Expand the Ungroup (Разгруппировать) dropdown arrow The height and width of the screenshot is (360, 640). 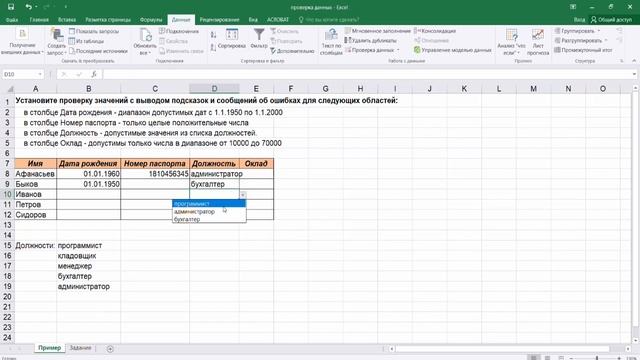click(x=606, y=40)
